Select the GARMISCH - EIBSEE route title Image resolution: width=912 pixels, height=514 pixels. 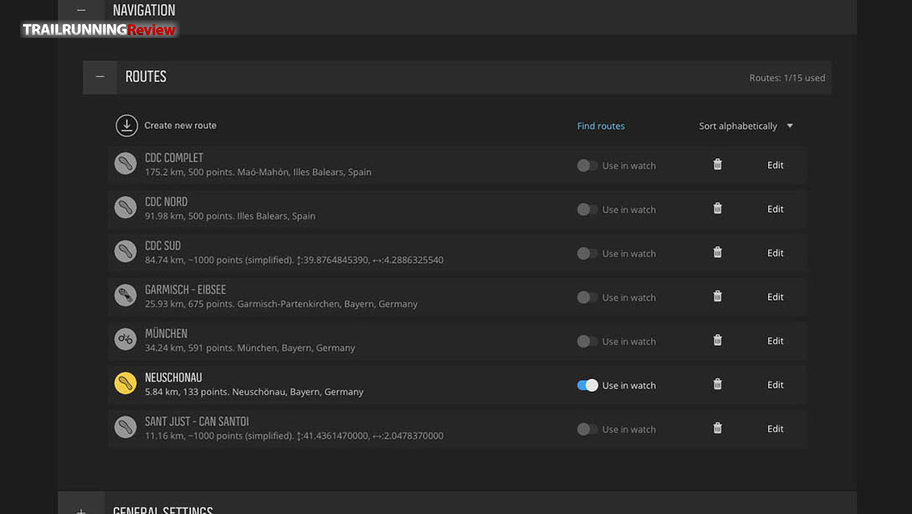coord(186,290)
